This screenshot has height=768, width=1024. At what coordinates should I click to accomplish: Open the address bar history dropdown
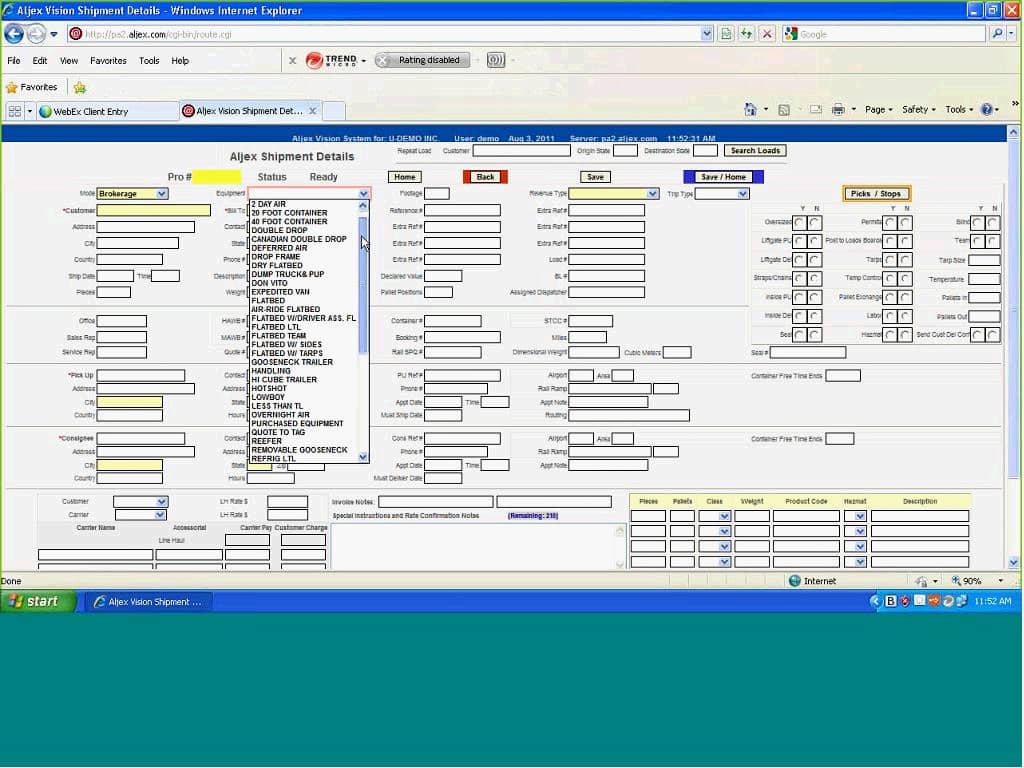click(706, 33)
